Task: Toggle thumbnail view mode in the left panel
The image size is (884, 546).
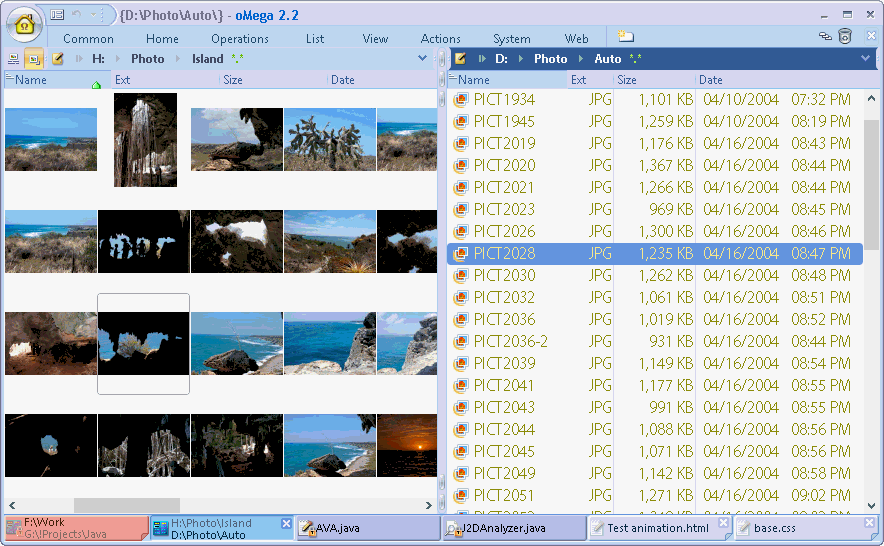Action: pyautogui.click(x=34, y=59)
